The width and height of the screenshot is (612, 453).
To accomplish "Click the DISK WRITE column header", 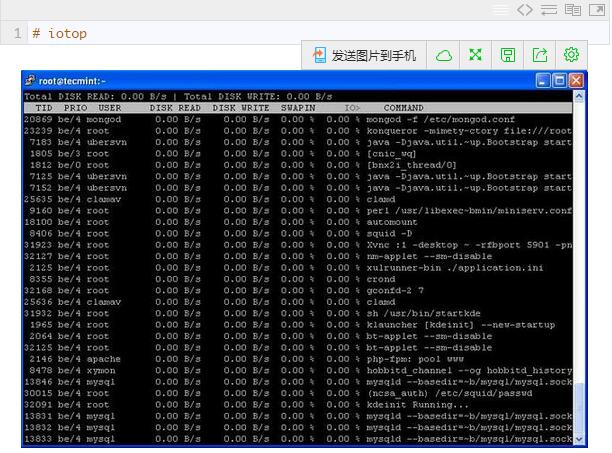I will tap(241, 108).
